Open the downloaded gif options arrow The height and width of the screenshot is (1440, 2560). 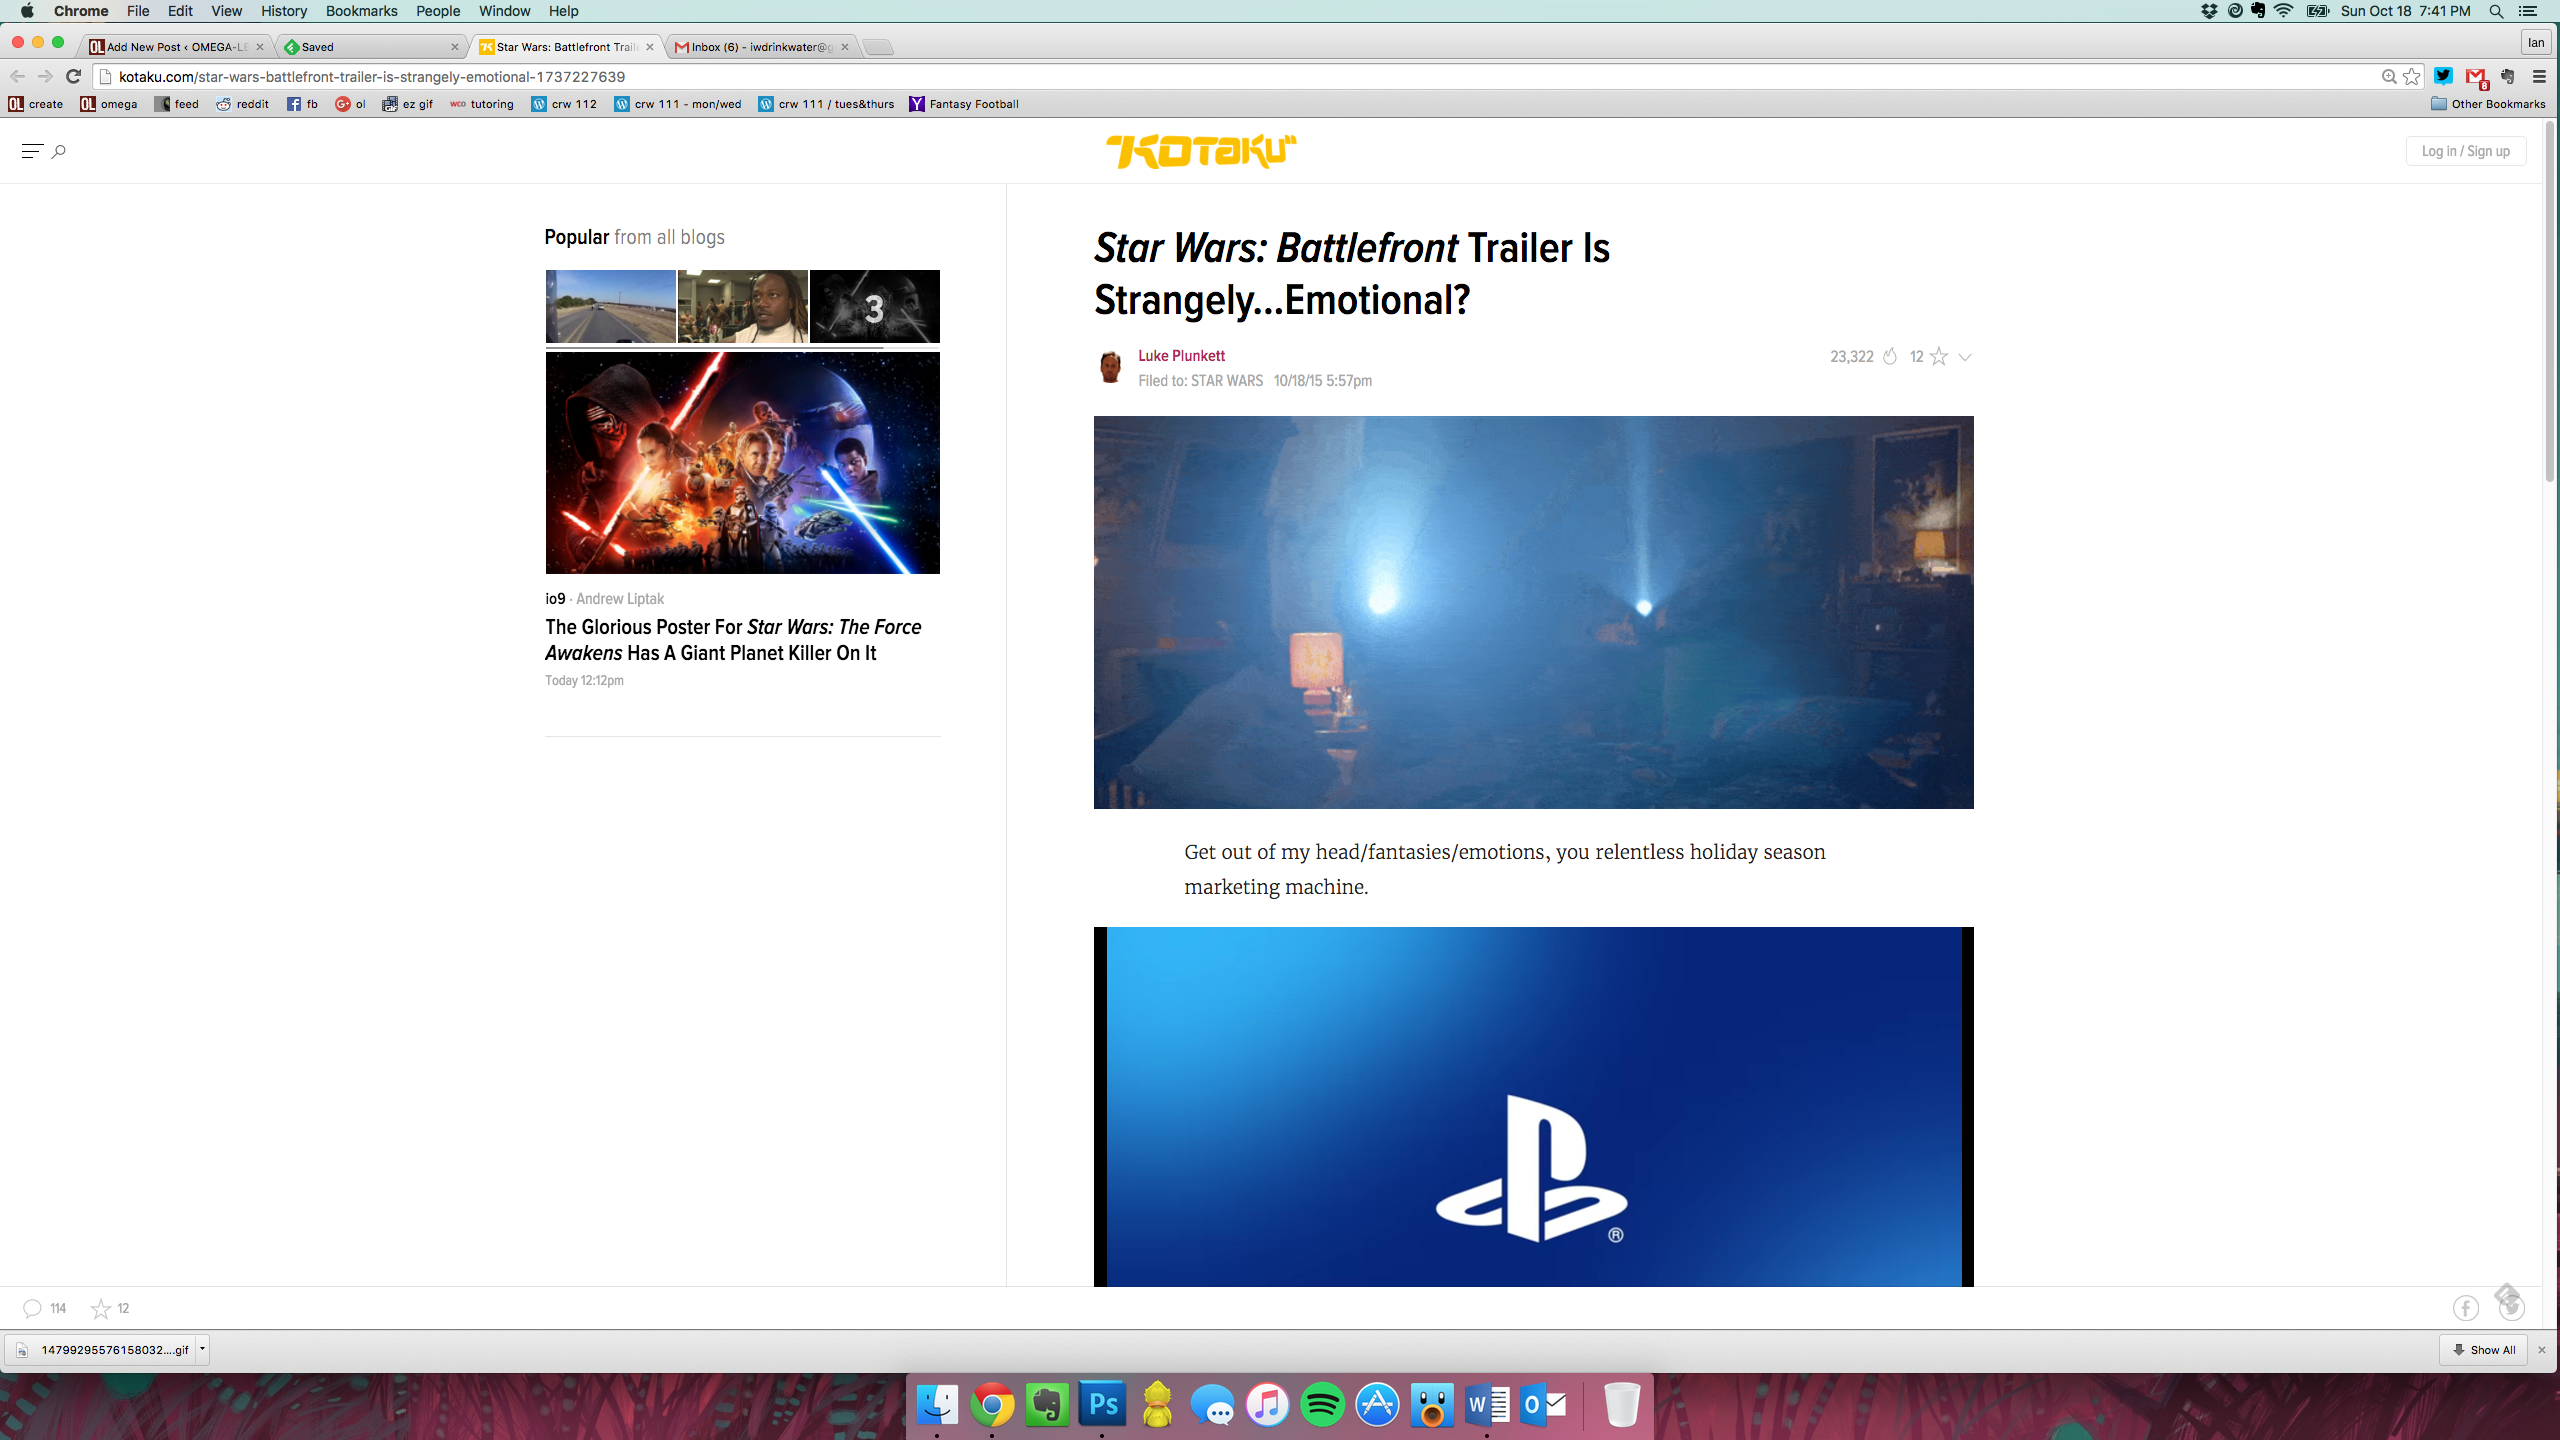(202, 1349)
